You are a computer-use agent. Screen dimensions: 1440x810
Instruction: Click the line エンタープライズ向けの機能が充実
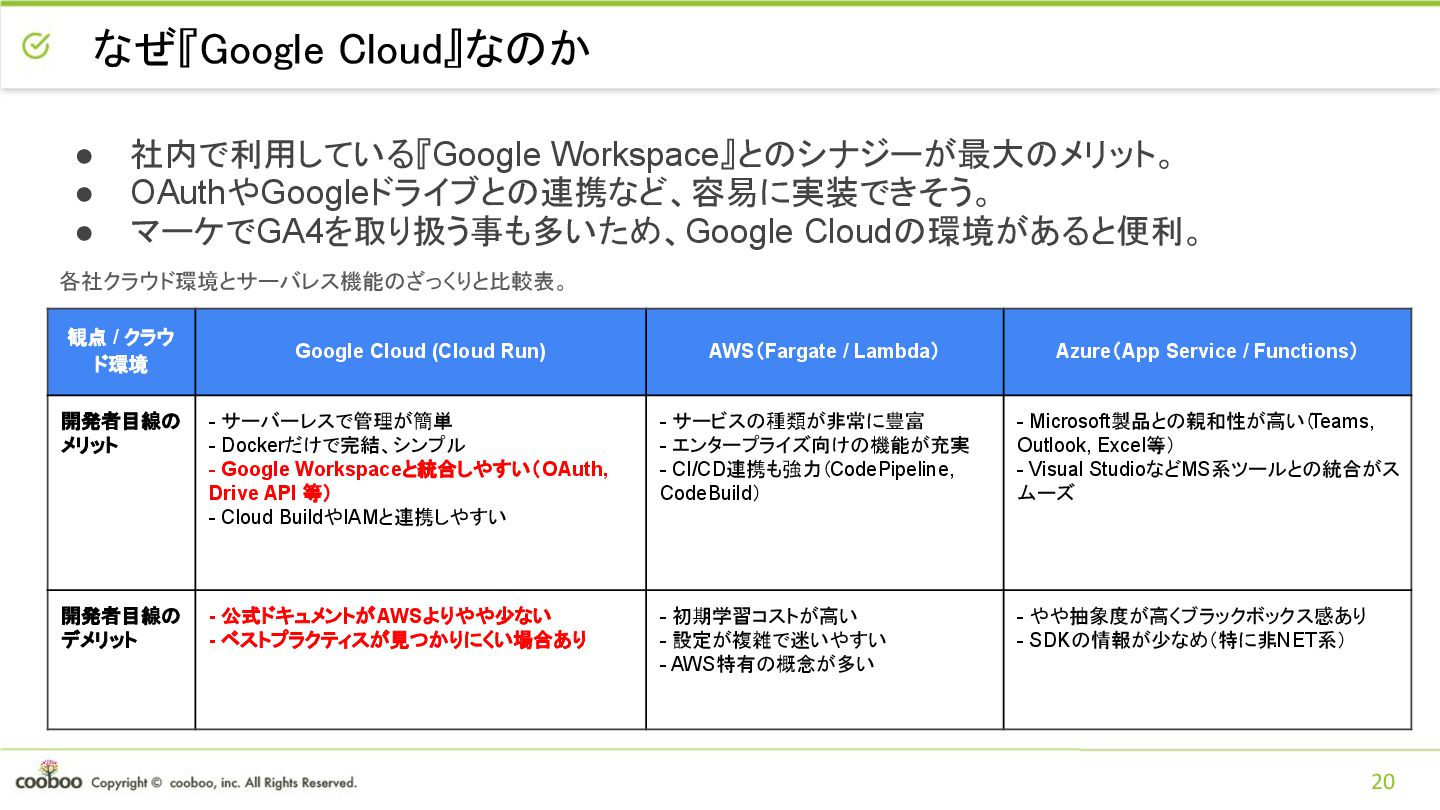pos(815,445)
